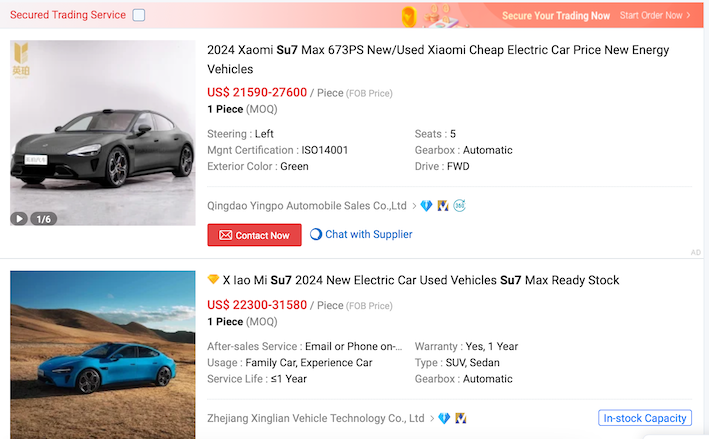
Task: Open Qingdao Yingpo Automobile Sales supplier page
Action: click(x=306, y=206)
